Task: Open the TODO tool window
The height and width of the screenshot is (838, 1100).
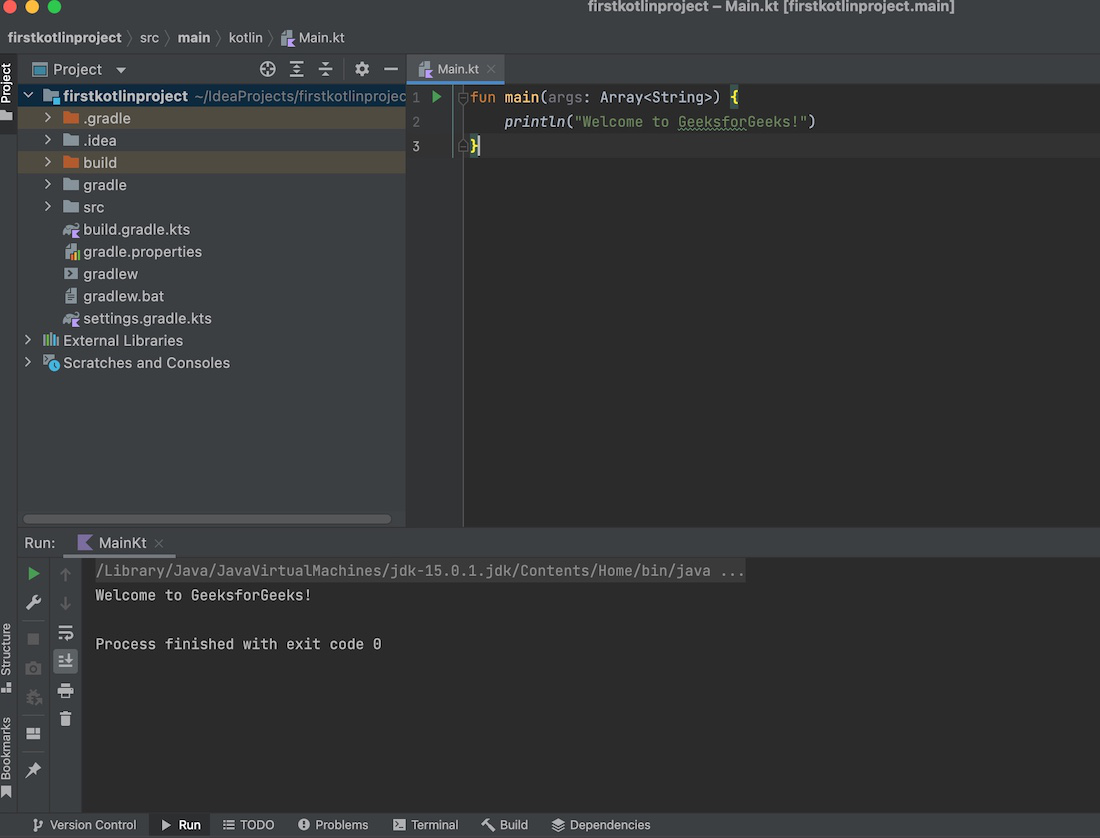Action: click(248, 825)
